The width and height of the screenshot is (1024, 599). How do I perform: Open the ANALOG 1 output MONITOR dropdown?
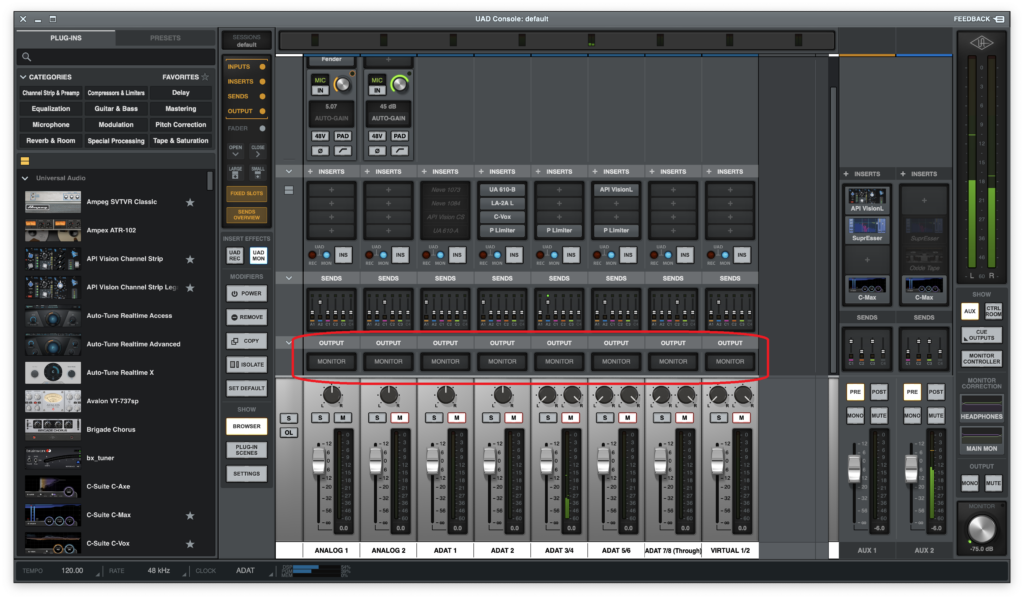point(331,361)
